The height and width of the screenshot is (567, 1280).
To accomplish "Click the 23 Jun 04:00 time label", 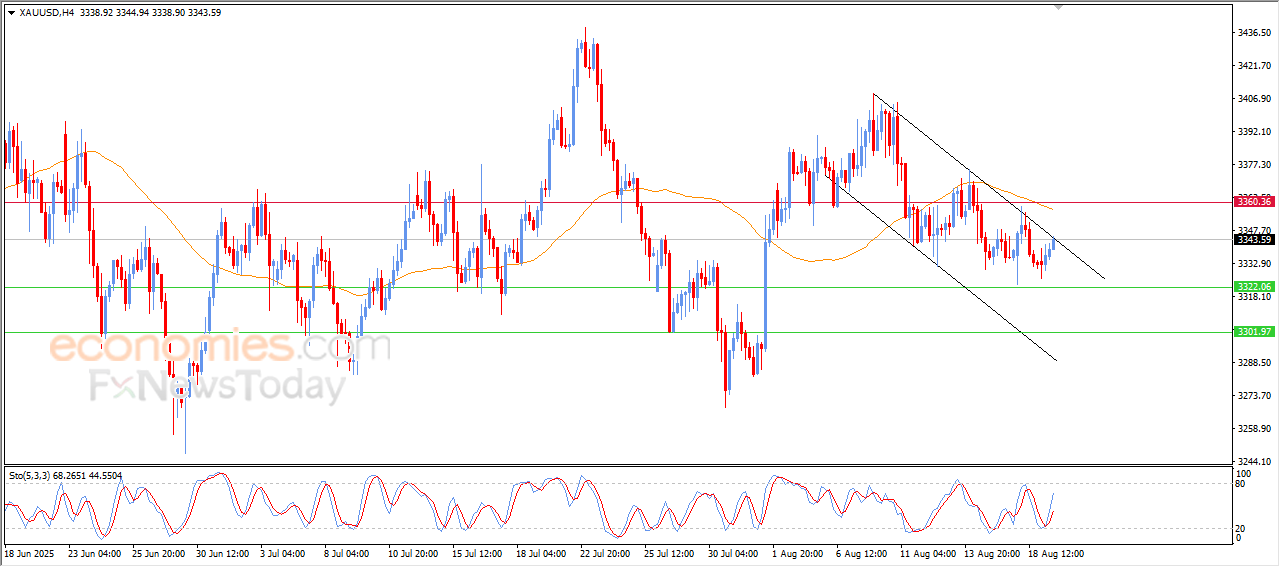I will pos(93,553).
